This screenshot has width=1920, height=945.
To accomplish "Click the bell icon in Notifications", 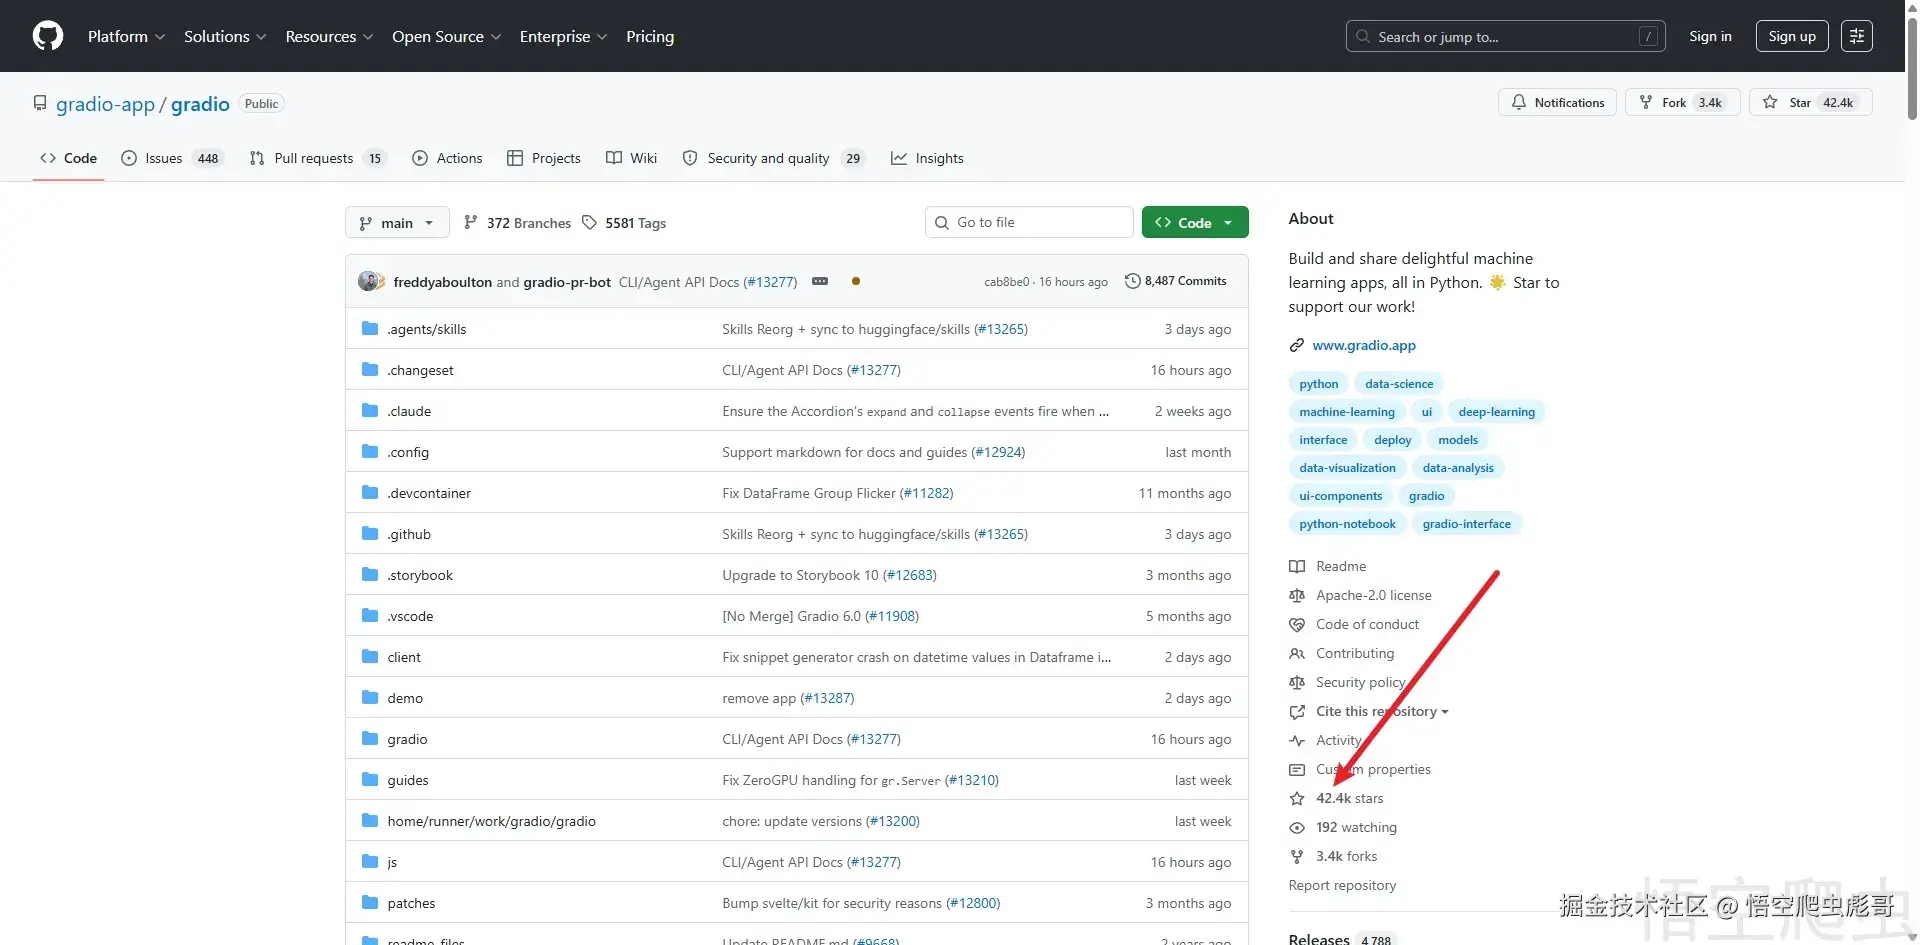I will [x=1519, y=102].
